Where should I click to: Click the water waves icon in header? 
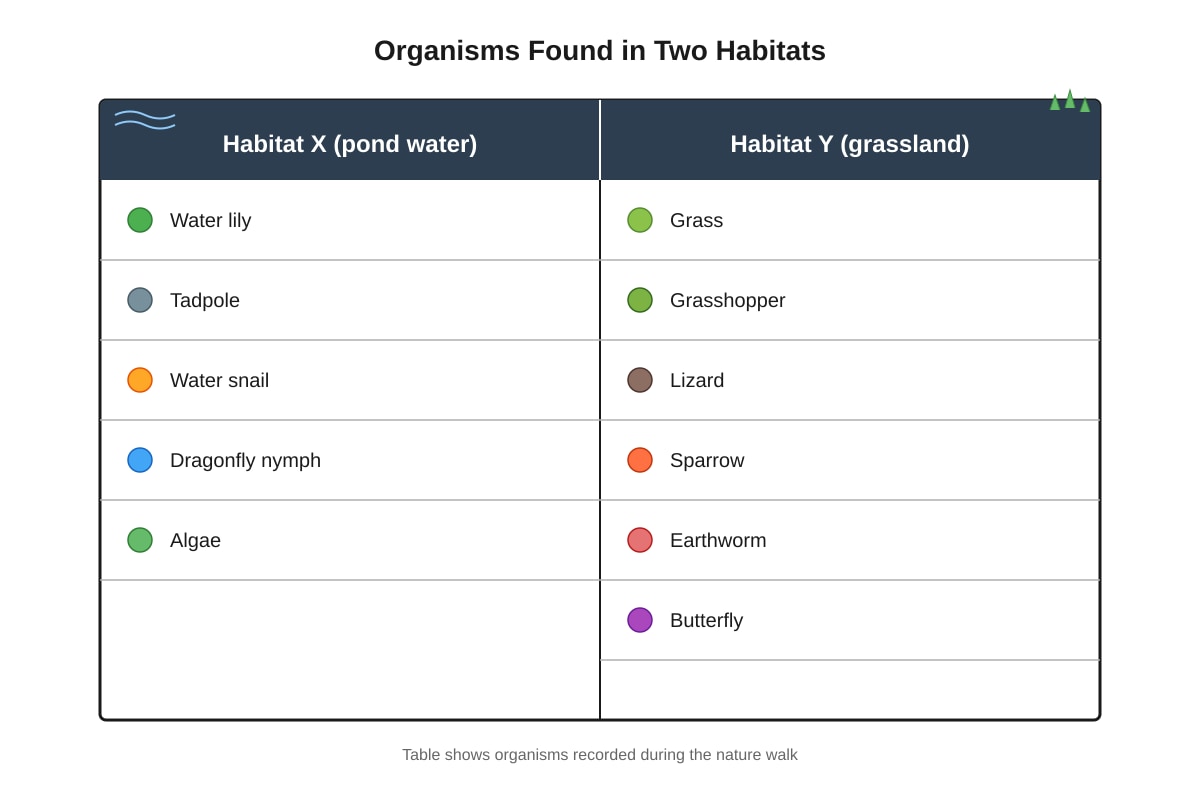tap(145, 120)
